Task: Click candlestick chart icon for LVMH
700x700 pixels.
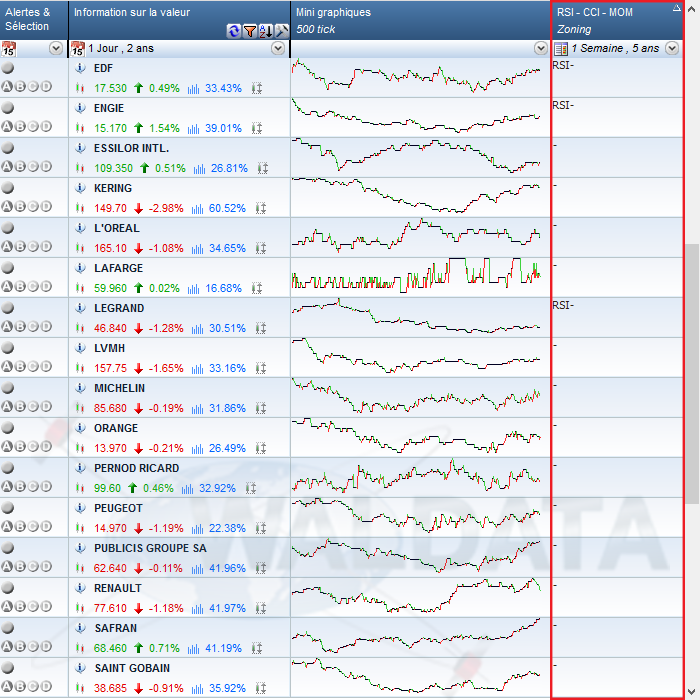Action: tap(80, 368)
